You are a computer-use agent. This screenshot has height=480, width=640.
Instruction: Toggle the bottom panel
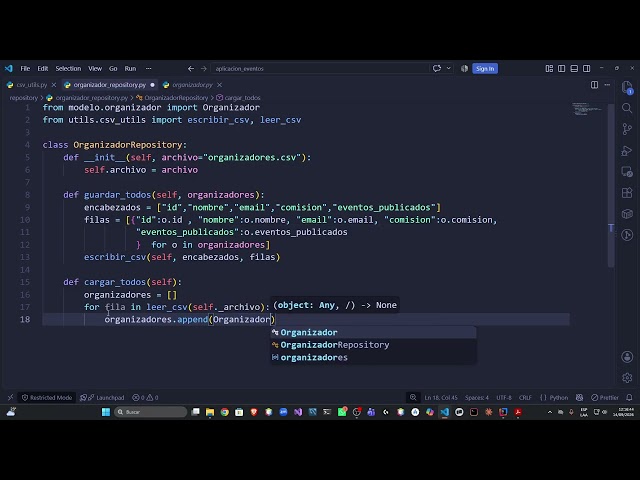click(574, 69)
